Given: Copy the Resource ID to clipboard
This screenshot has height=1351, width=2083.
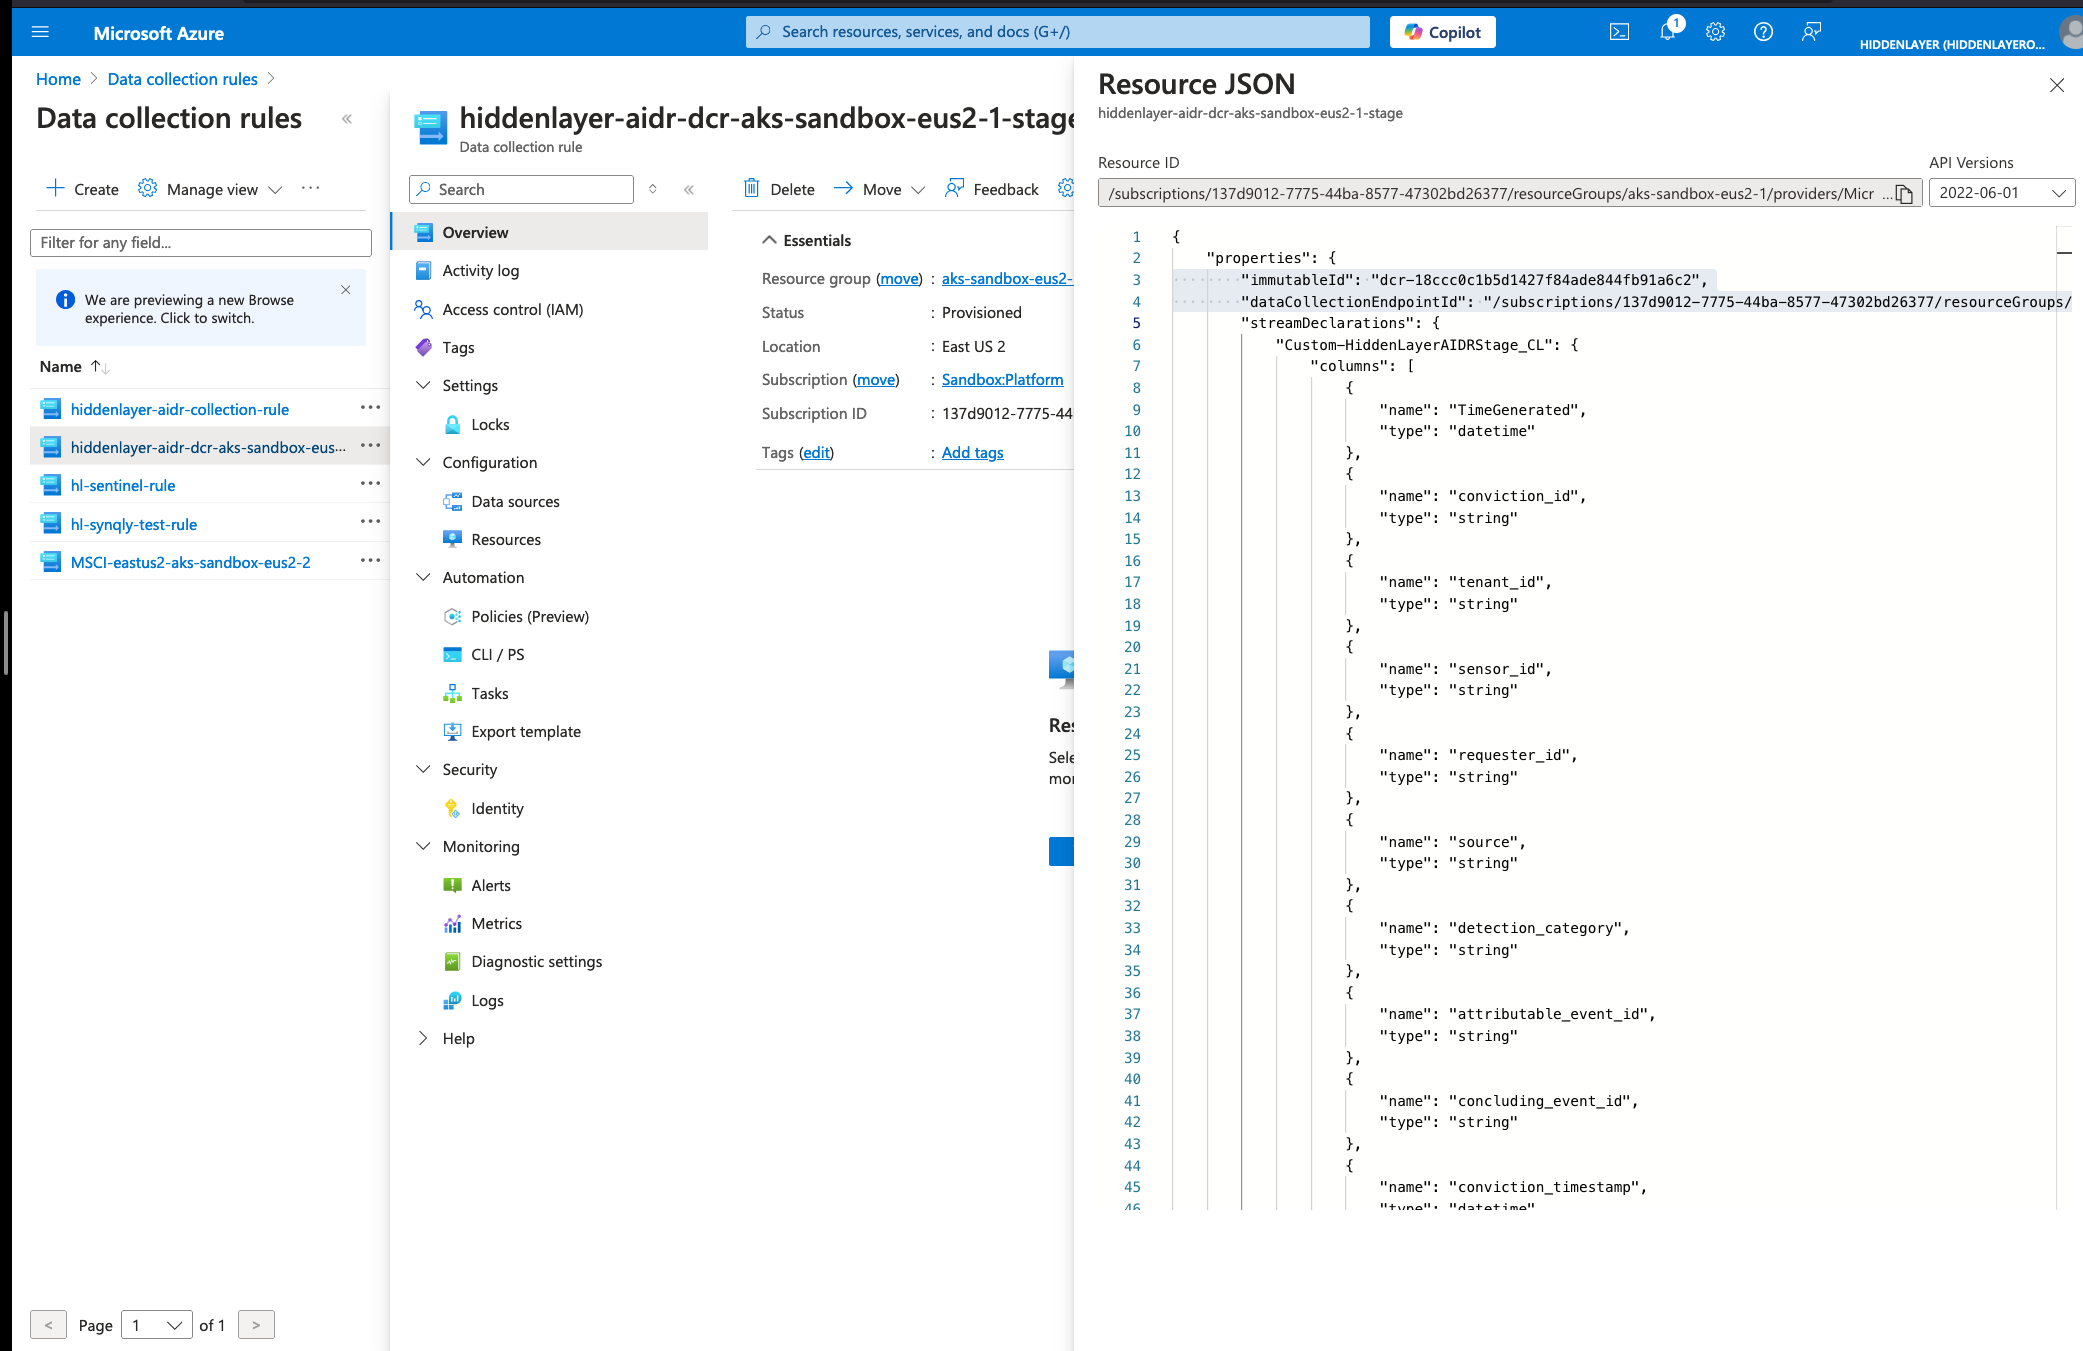Looking at the screenshot, I should [x=1904, y=194].
